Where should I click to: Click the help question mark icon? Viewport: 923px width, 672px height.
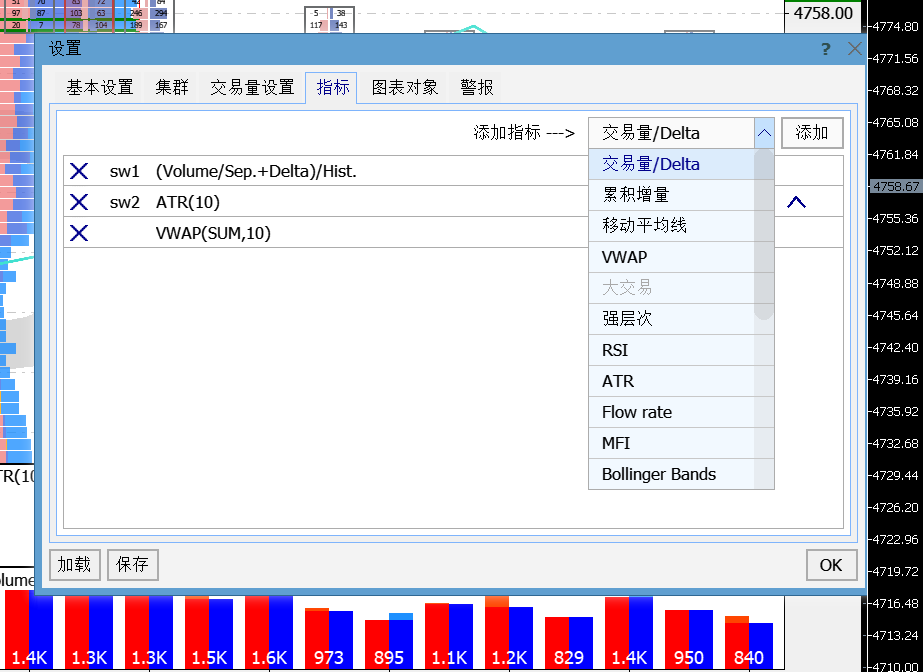tap(825, 49)
